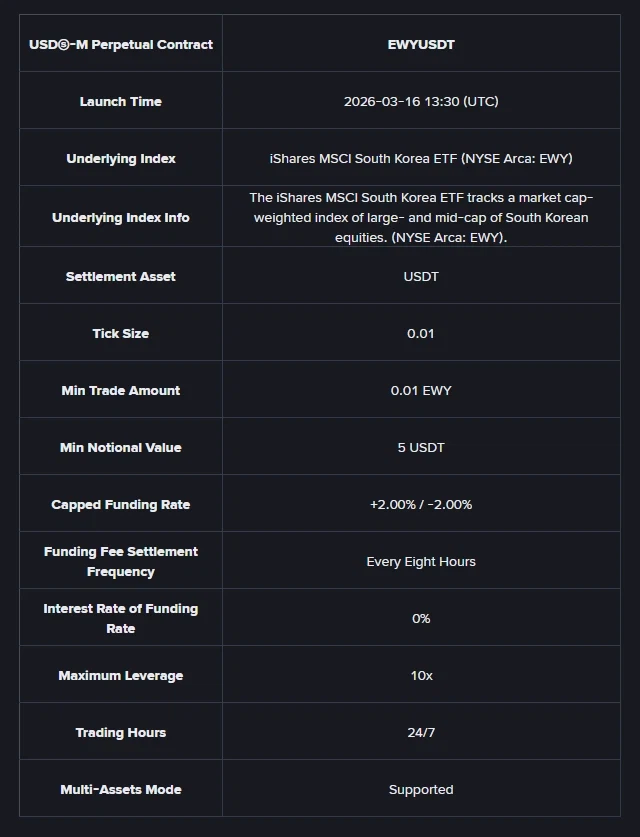Click the 0.01 EWY min trade amount

[x=421, y=390]
